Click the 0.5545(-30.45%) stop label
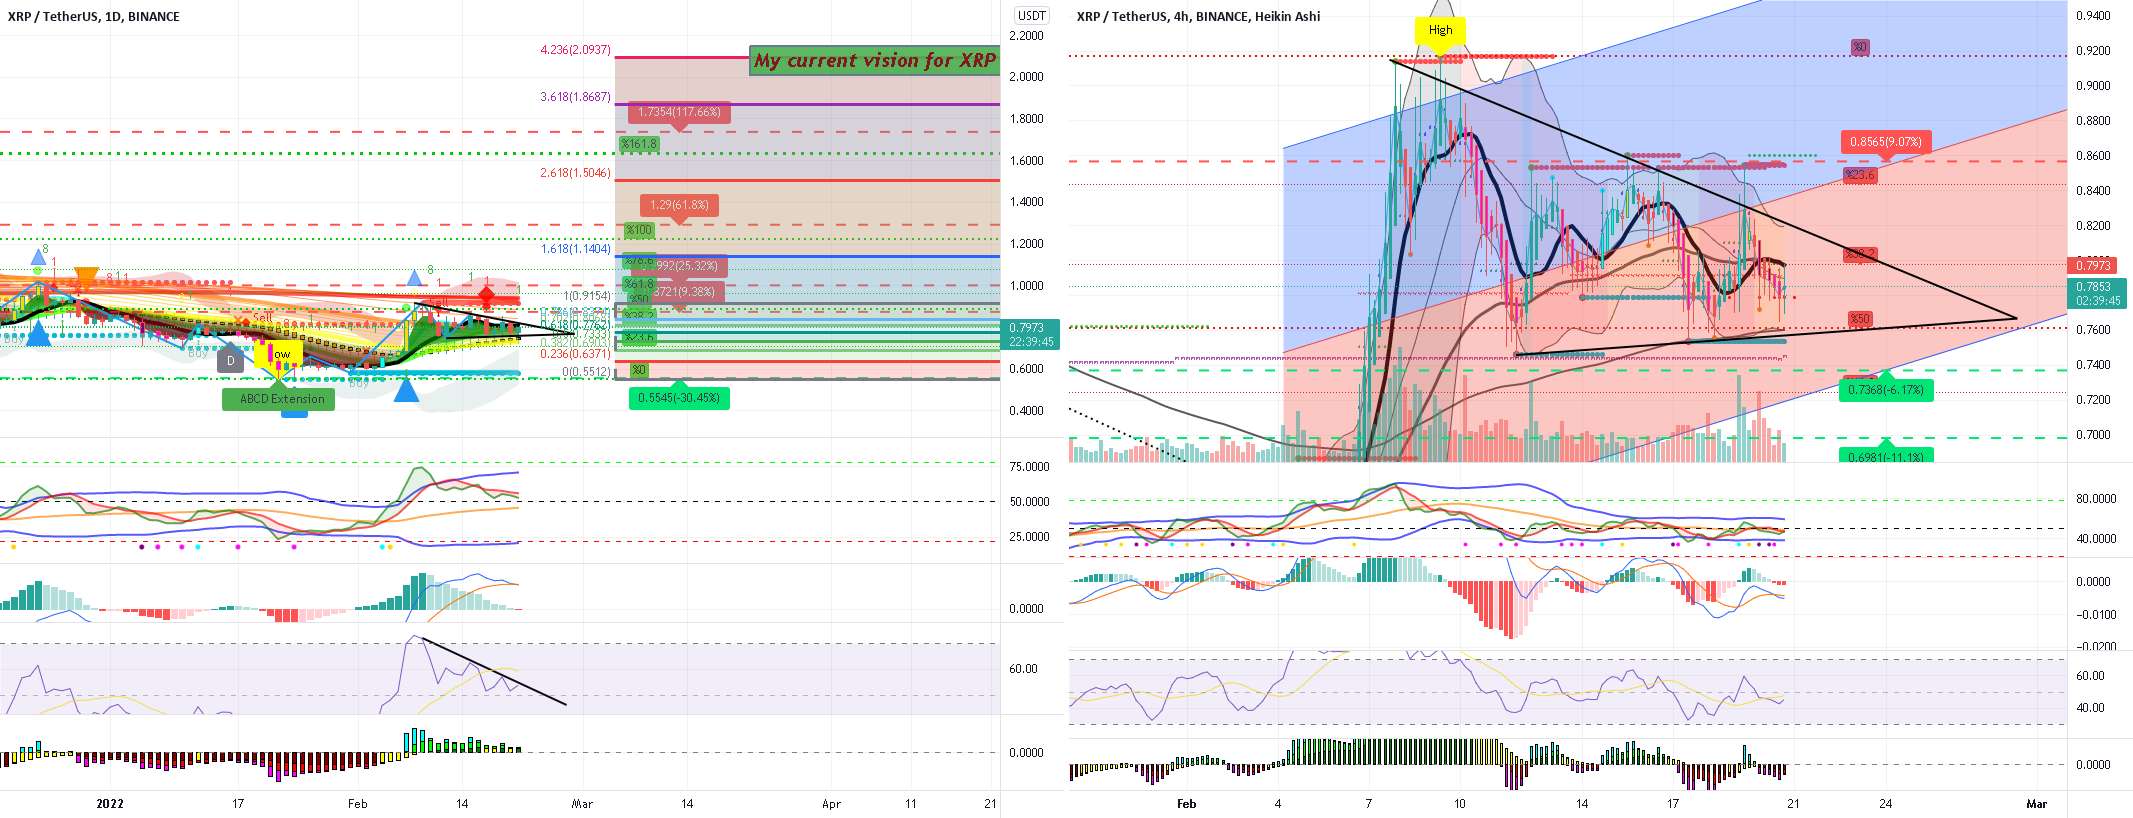 (x=679, y=398)
